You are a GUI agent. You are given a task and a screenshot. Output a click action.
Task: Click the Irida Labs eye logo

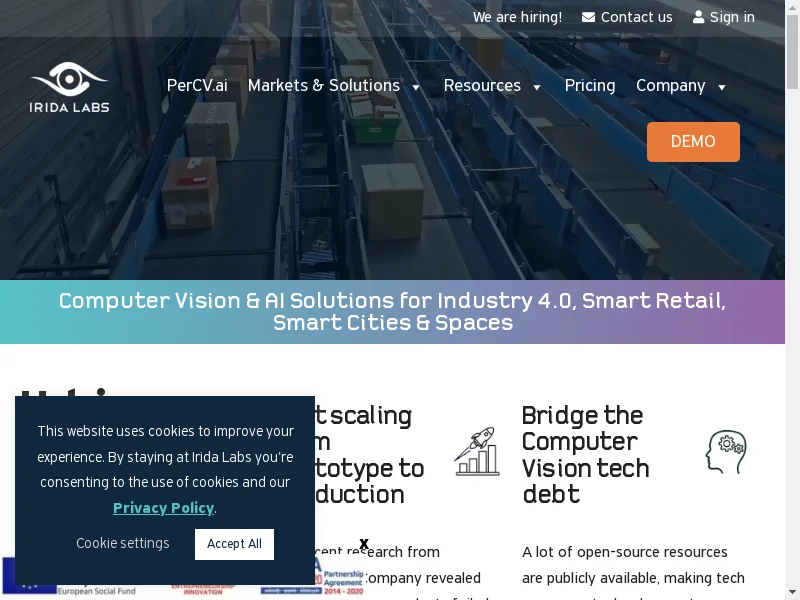(x=69, y=87)
